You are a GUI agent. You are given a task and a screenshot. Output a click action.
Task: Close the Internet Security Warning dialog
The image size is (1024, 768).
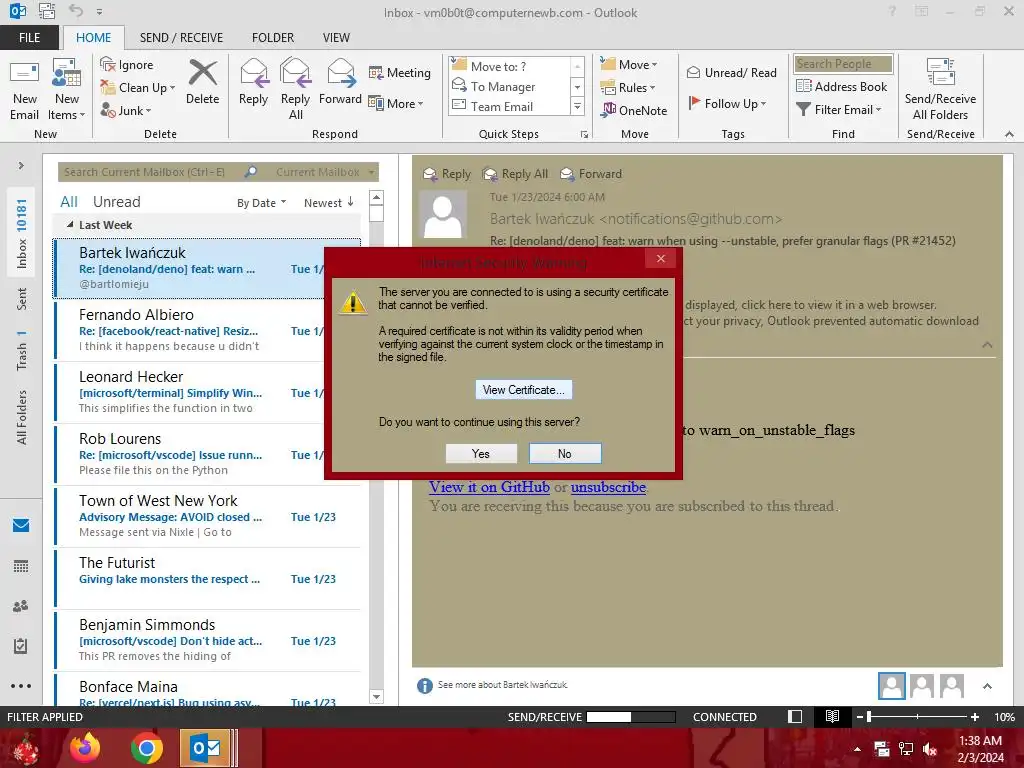tap(661, 259)
